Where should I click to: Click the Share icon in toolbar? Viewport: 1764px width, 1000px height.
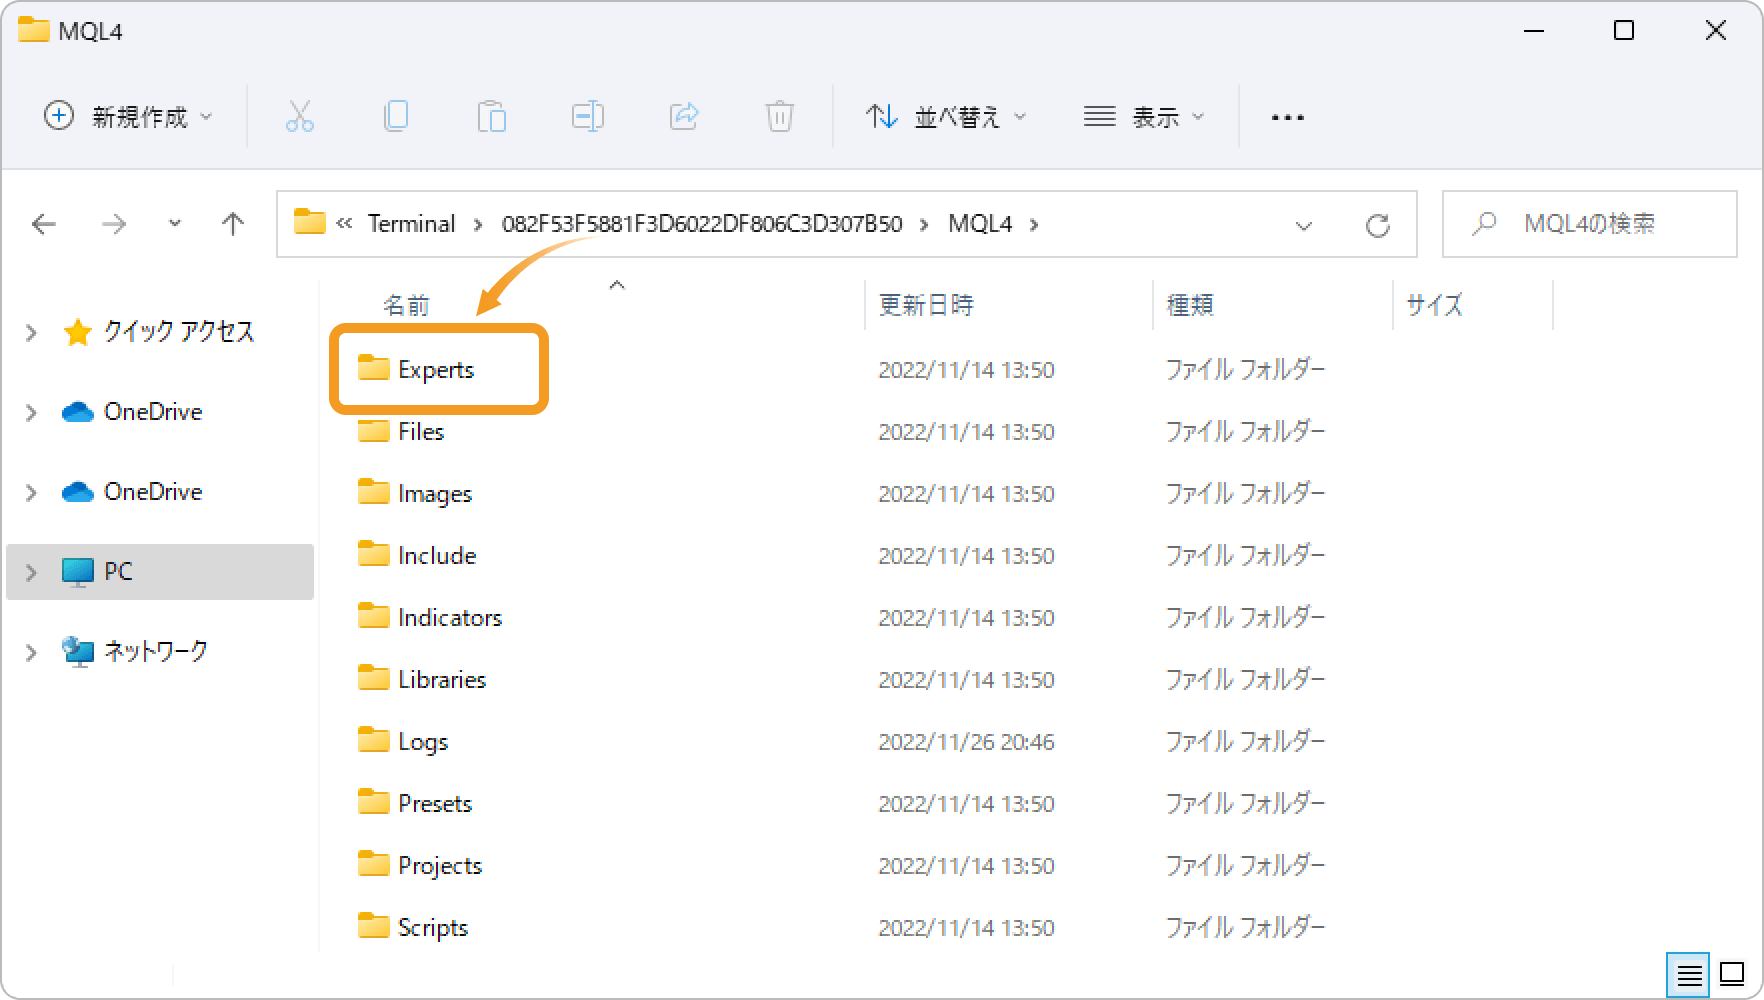click(684, 117)
